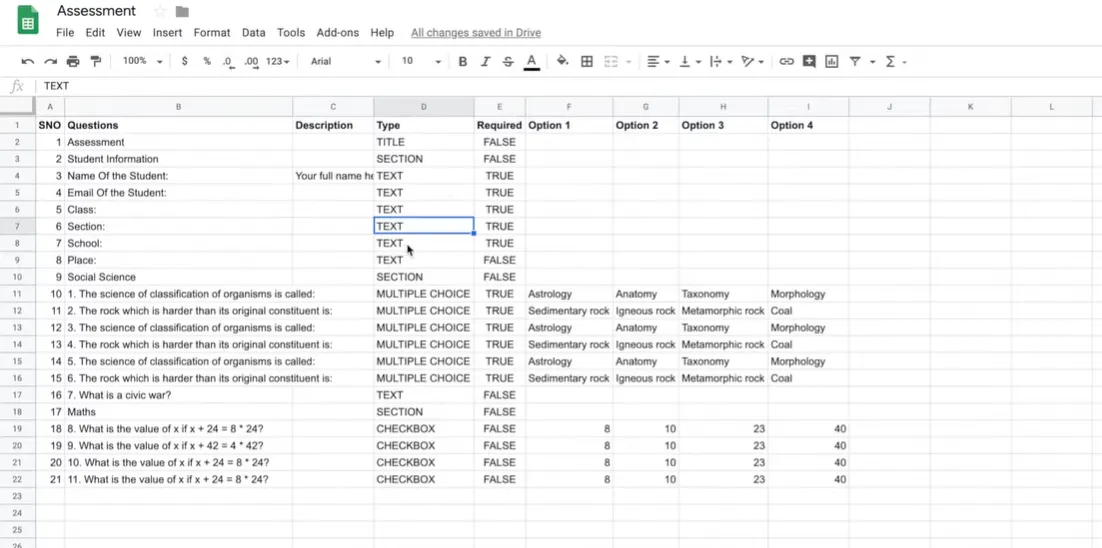
Task: Open the font size dropdown
Action: tap(420, 62)
